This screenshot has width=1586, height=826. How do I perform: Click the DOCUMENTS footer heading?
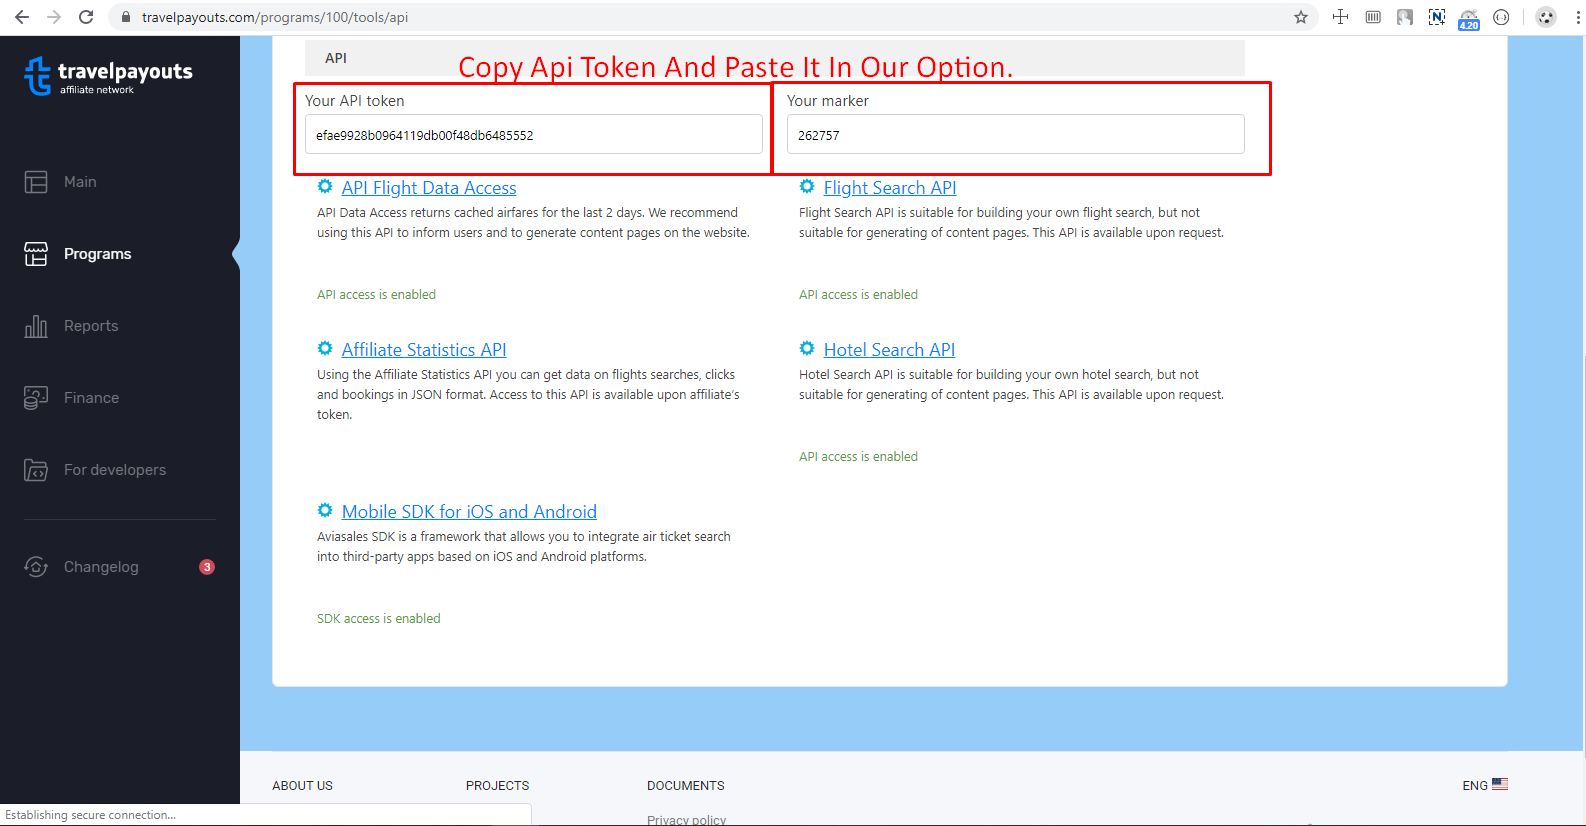686,786
